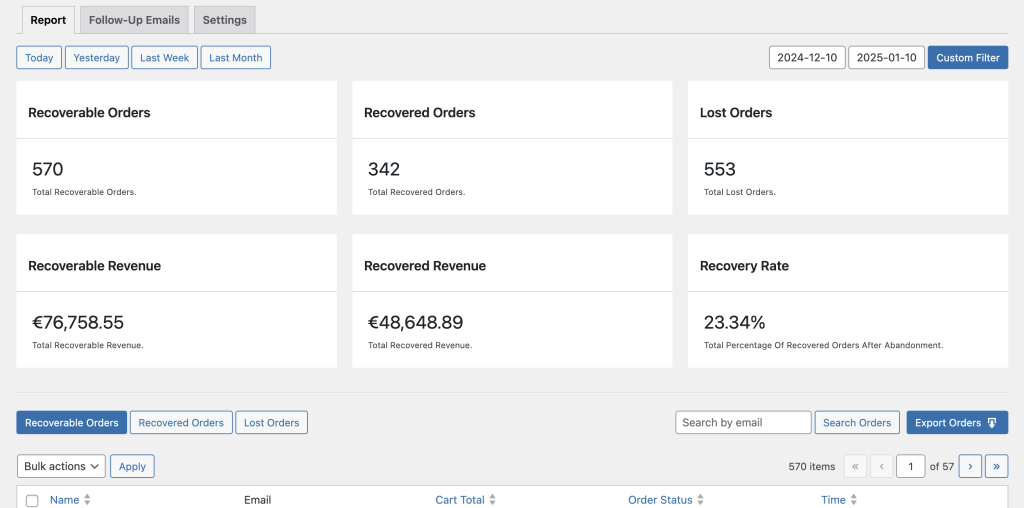Image resolution: width=1024 pixels, height=508 pixels.
Task: Sort by Cart Total column arrows
Action: [493, 500]
